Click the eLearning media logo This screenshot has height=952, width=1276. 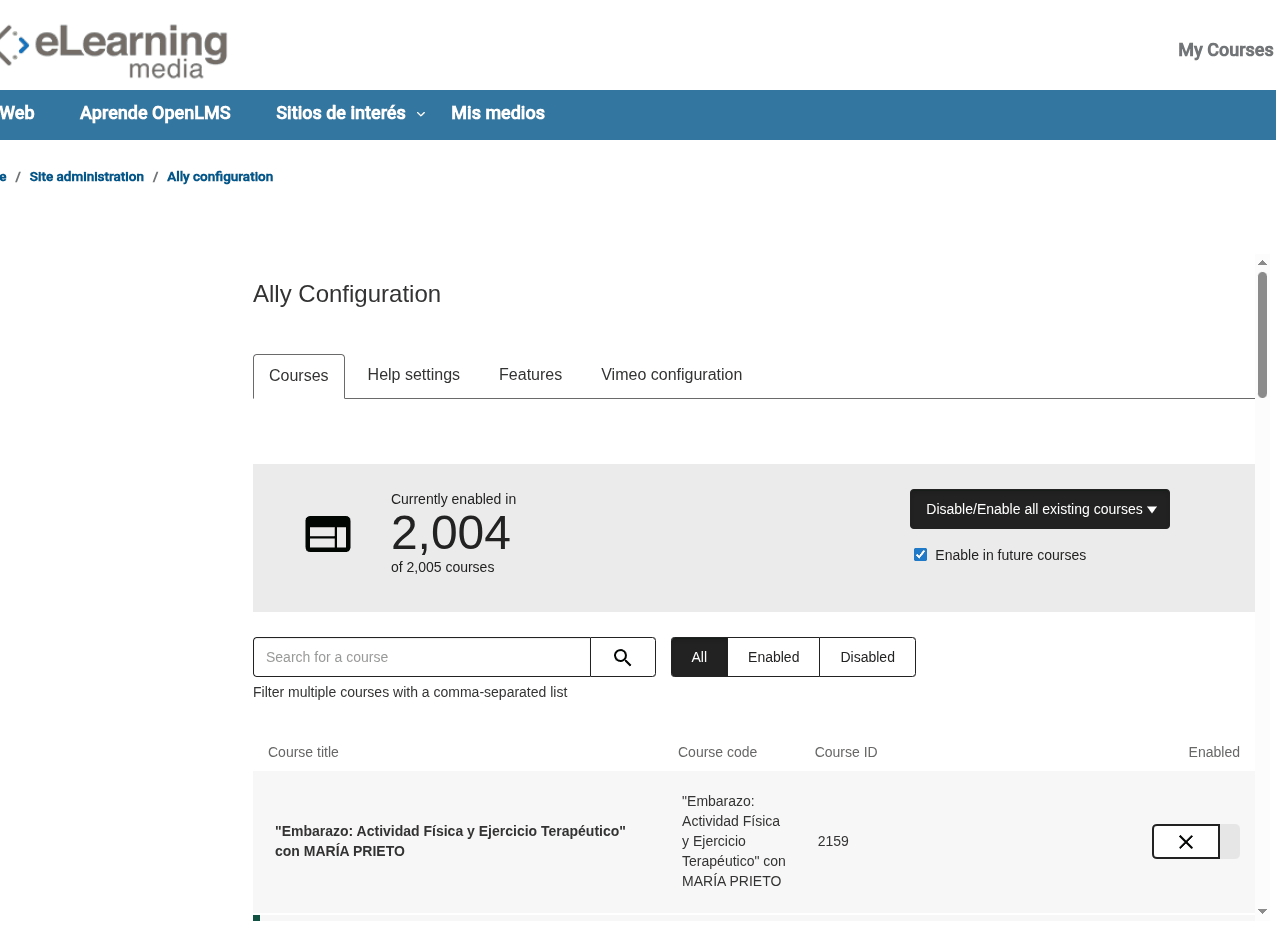tap(113, 50)
